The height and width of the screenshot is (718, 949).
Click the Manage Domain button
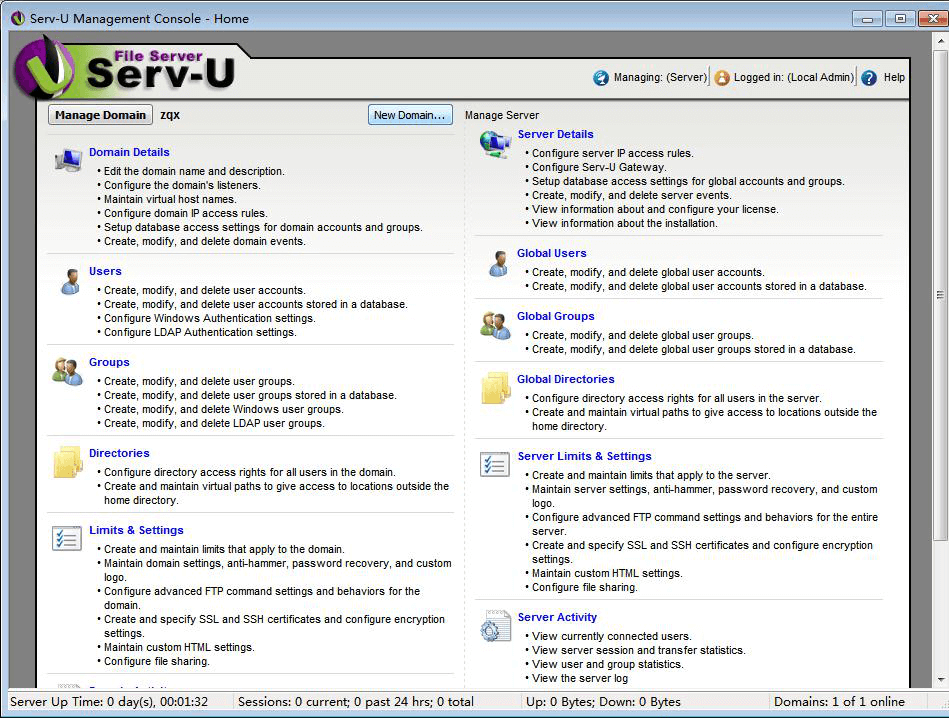(100, 115)
